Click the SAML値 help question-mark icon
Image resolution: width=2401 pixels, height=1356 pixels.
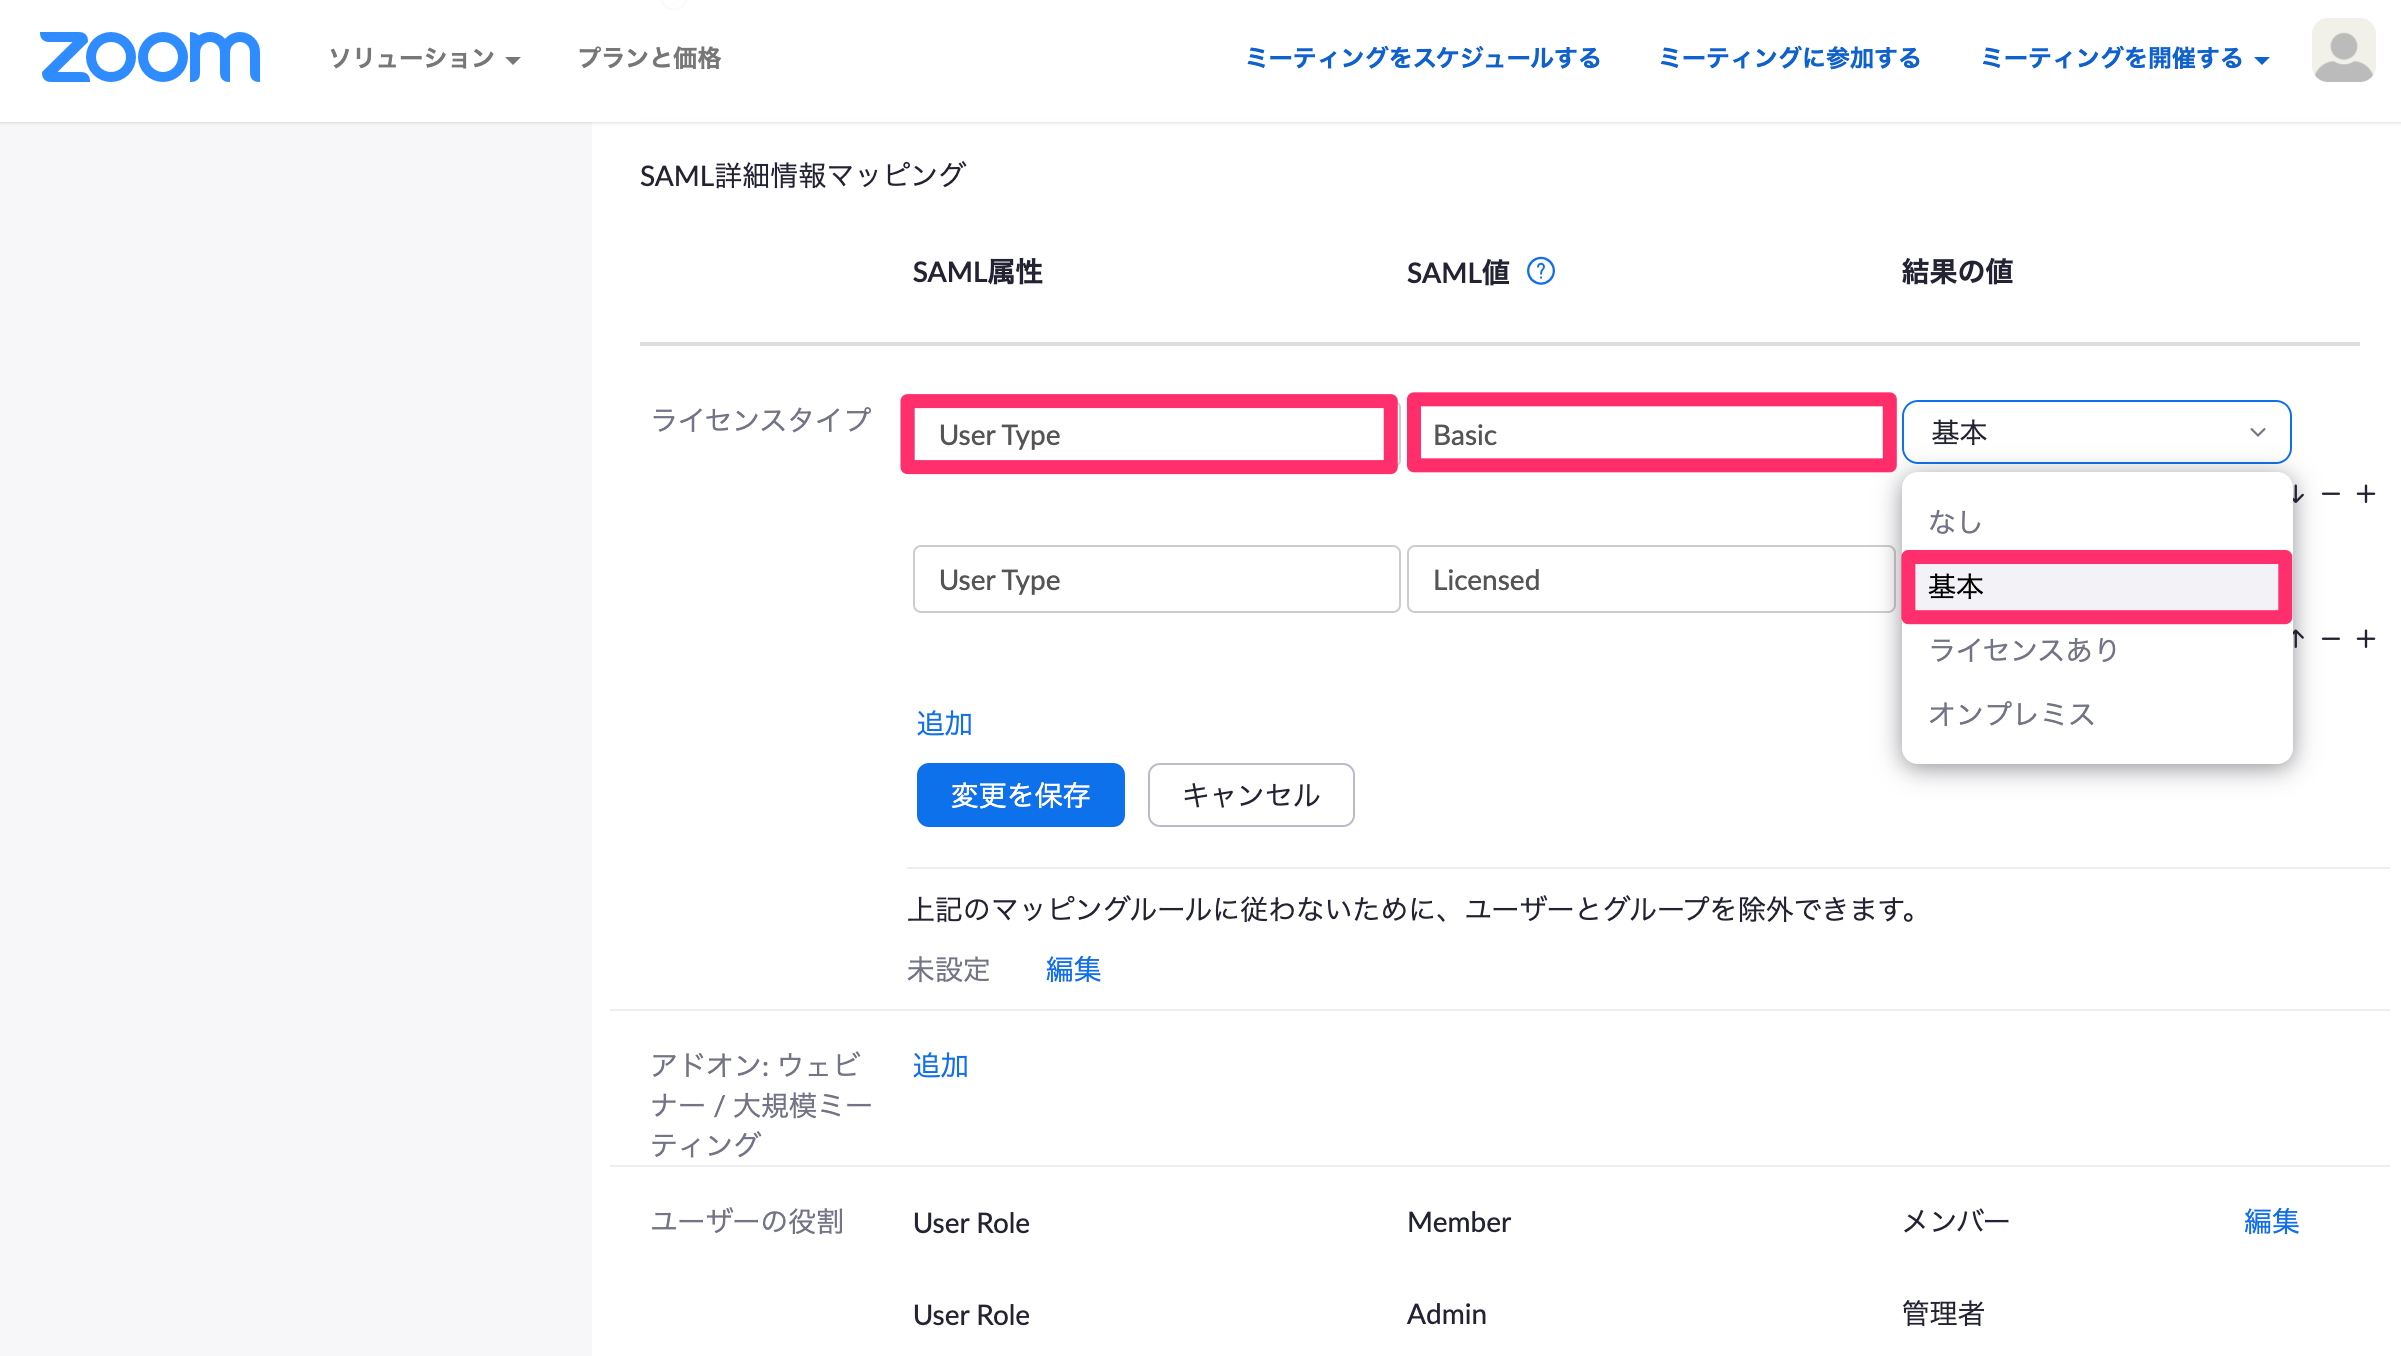pos(1541,271)
